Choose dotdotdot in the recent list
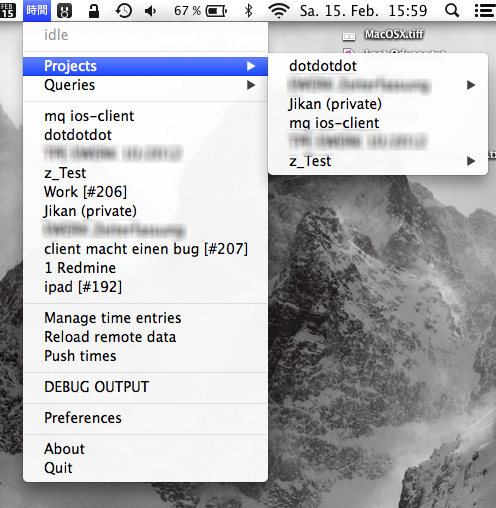Viewport: 496px width, 508px height. tap(145, 135)
